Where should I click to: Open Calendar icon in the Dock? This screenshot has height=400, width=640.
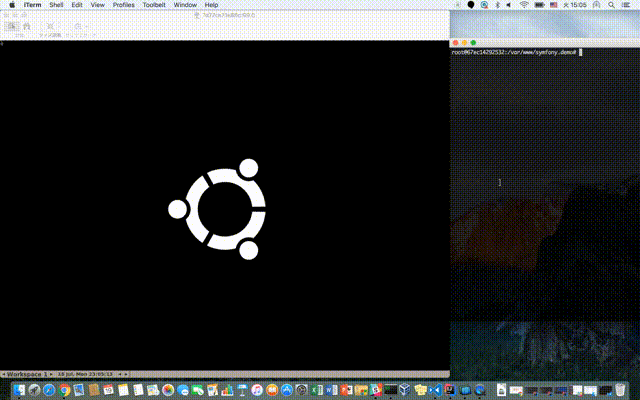click(108, 390)
